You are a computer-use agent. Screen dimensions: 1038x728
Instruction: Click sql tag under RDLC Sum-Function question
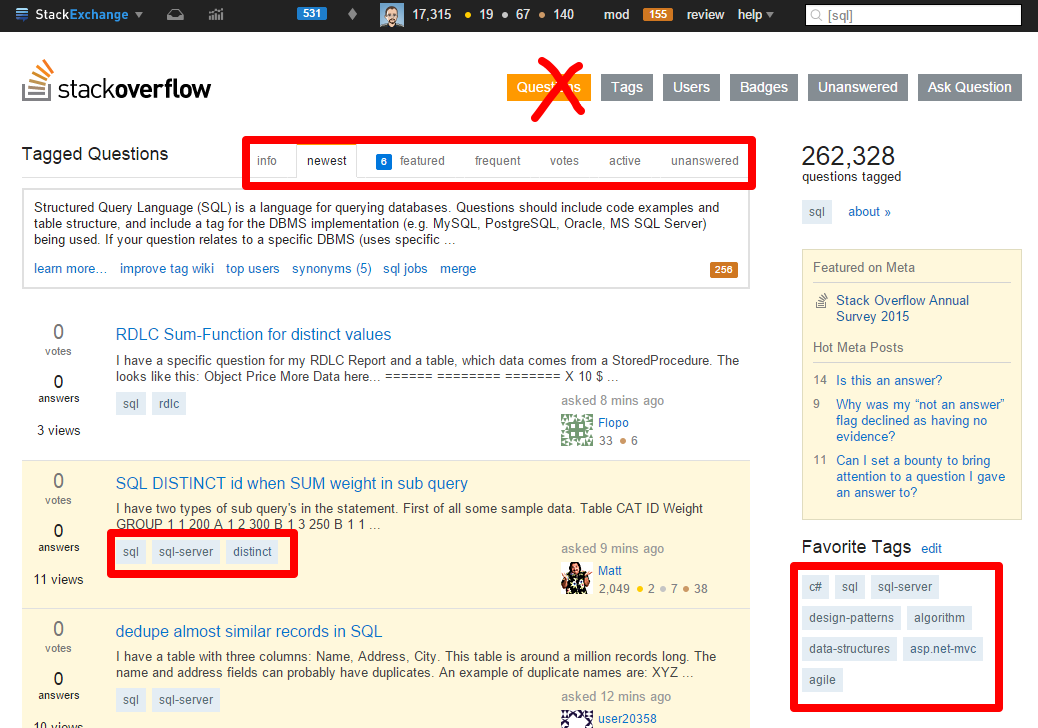(x=131, y=404)
